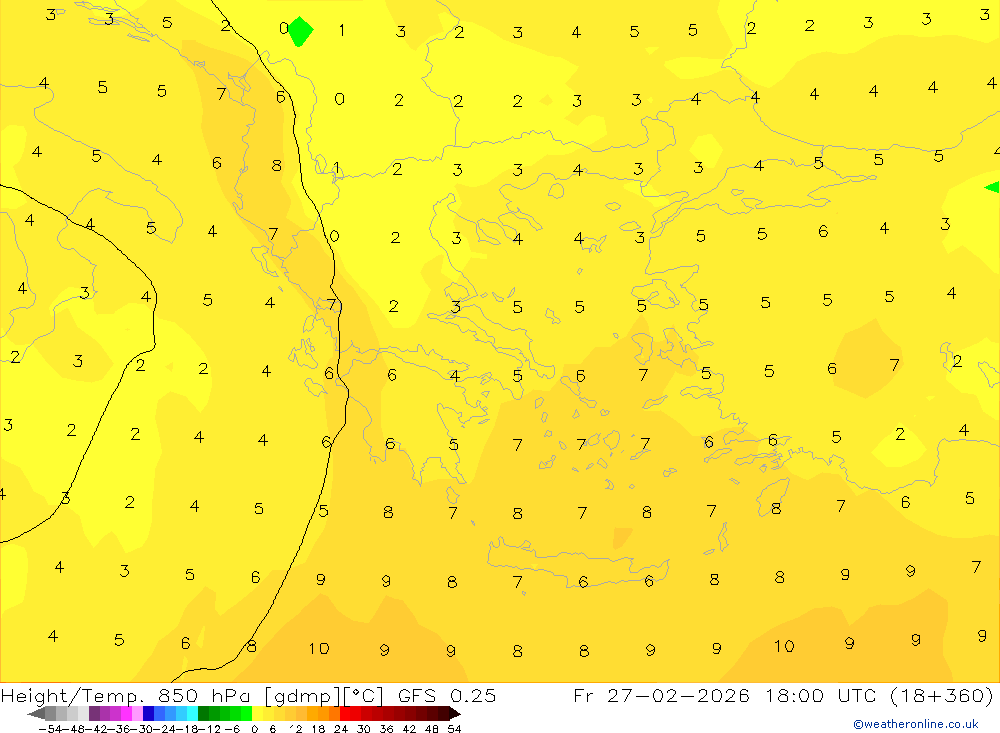Open the weatheronline.co.uk copyright link
1000x733 pixels.
click(916, 724)
